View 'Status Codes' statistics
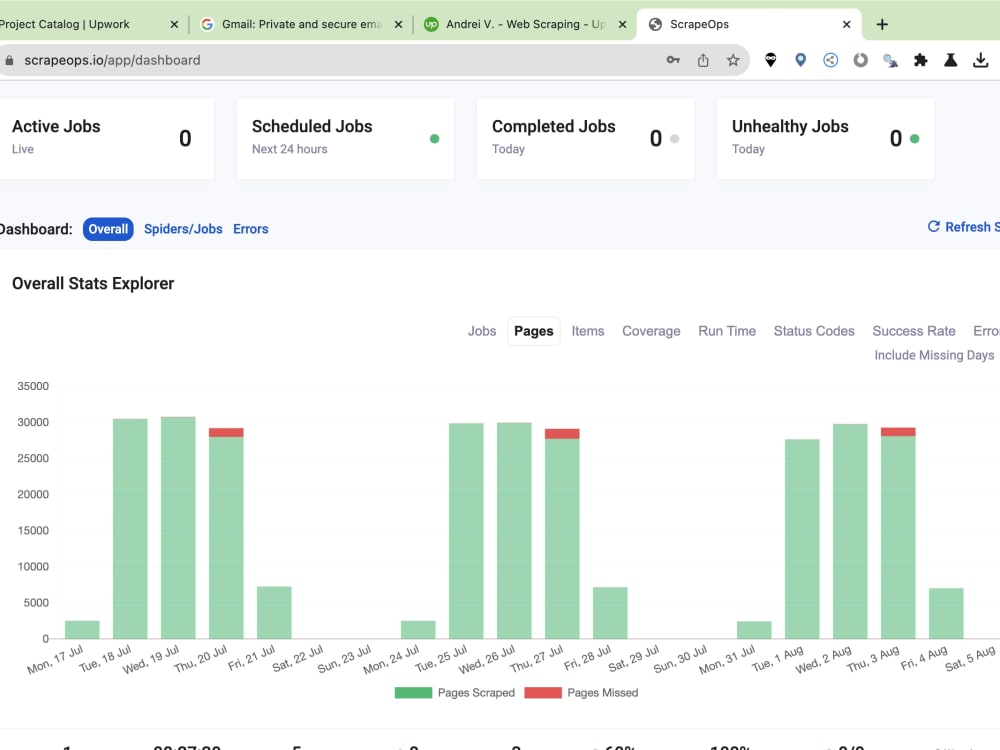The width and height of the screenshot is (1000, 750). coord(814,331)
